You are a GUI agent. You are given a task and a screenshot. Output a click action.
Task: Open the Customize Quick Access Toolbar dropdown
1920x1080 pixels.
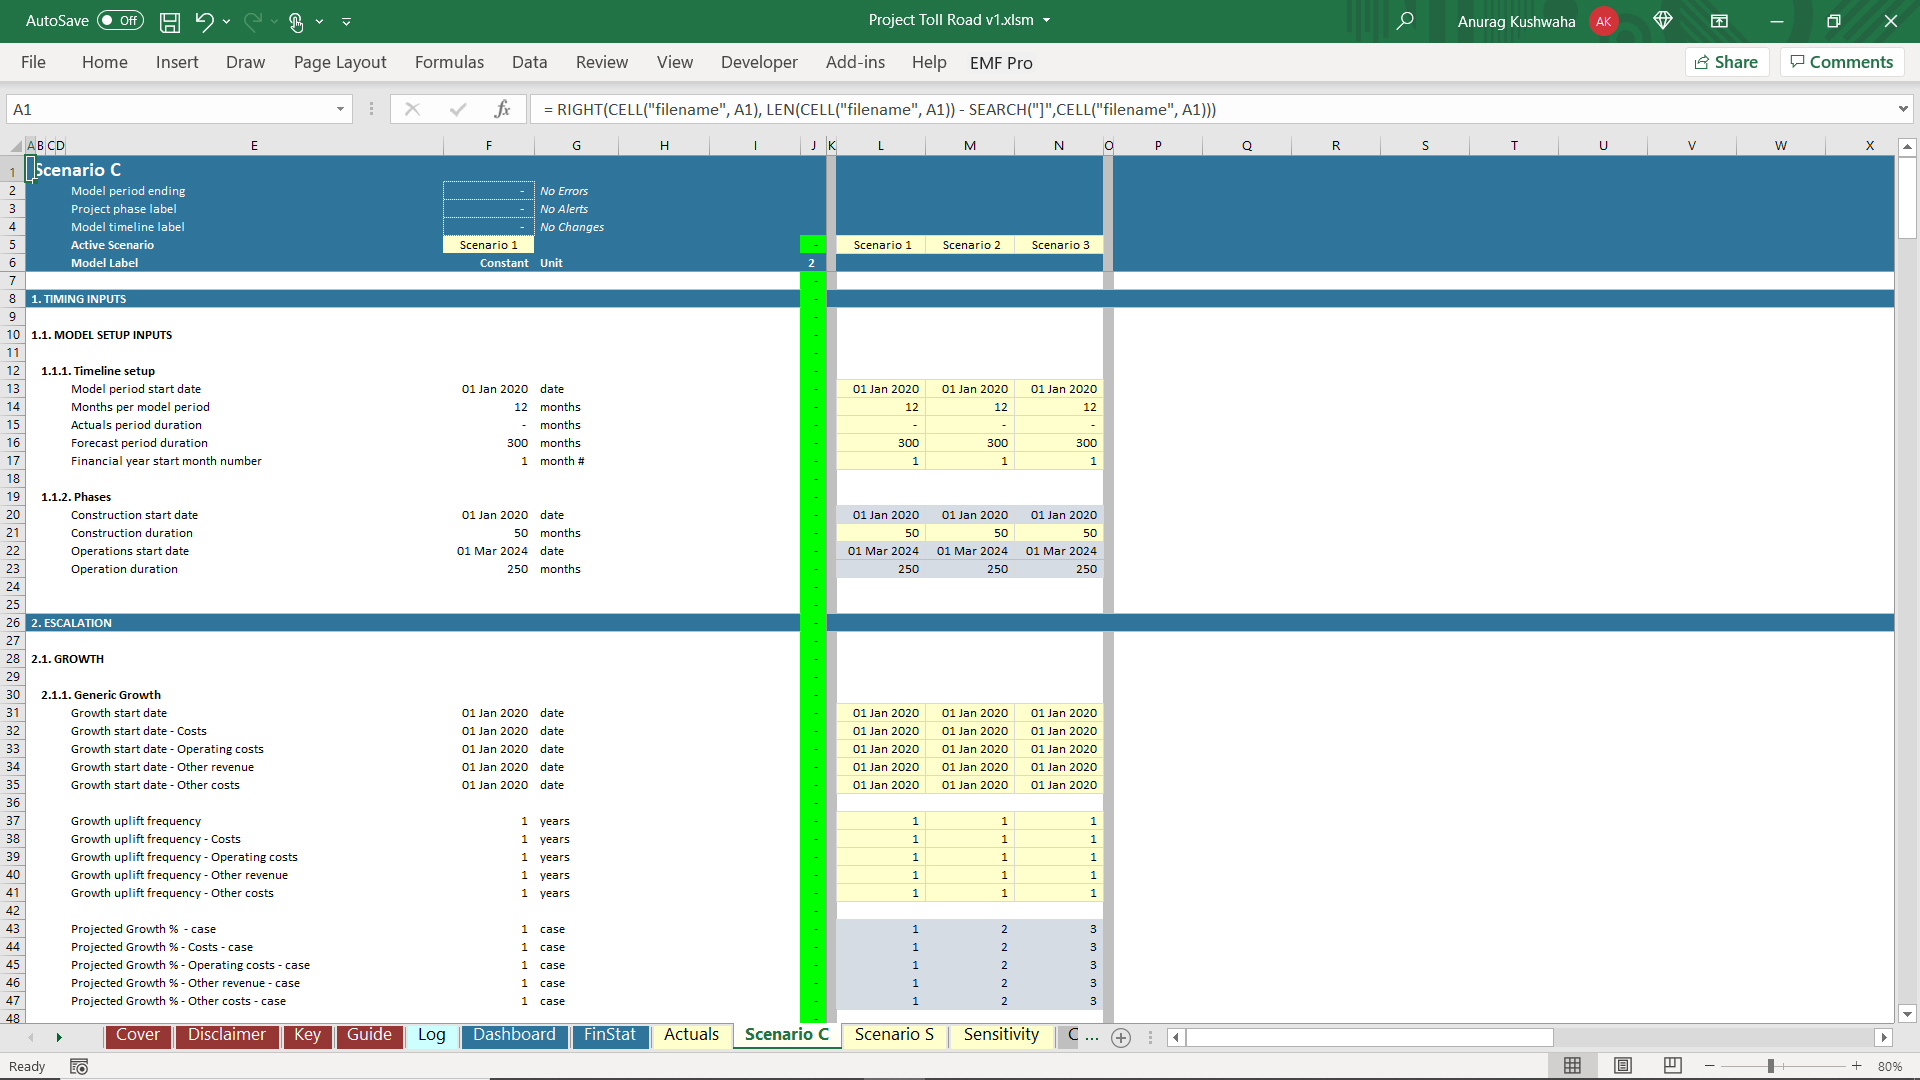(346, 21)
